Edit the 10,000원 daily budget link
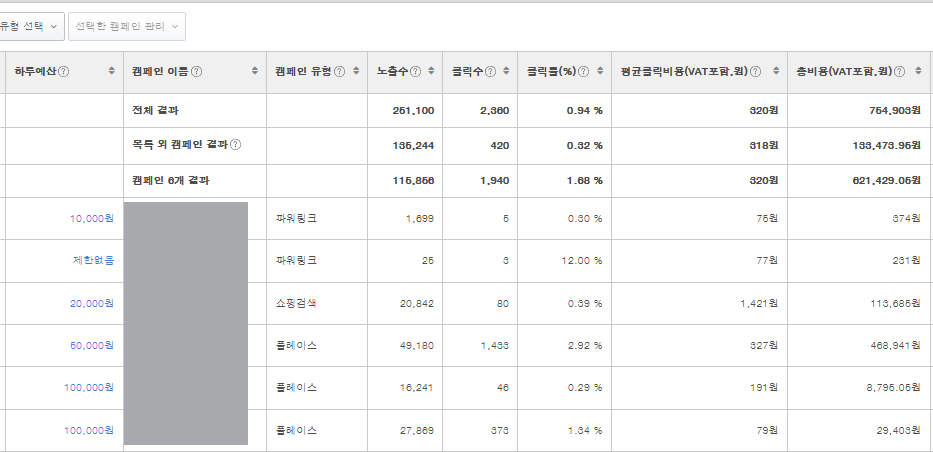This screenshot has width=933, height=452. point(92,218)
